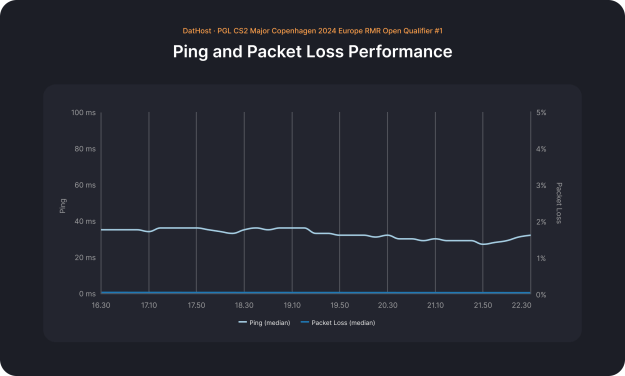The image size is (625, 376).
Task: Click the light blue Ping legend swatch
Action: tap(242, 322)
